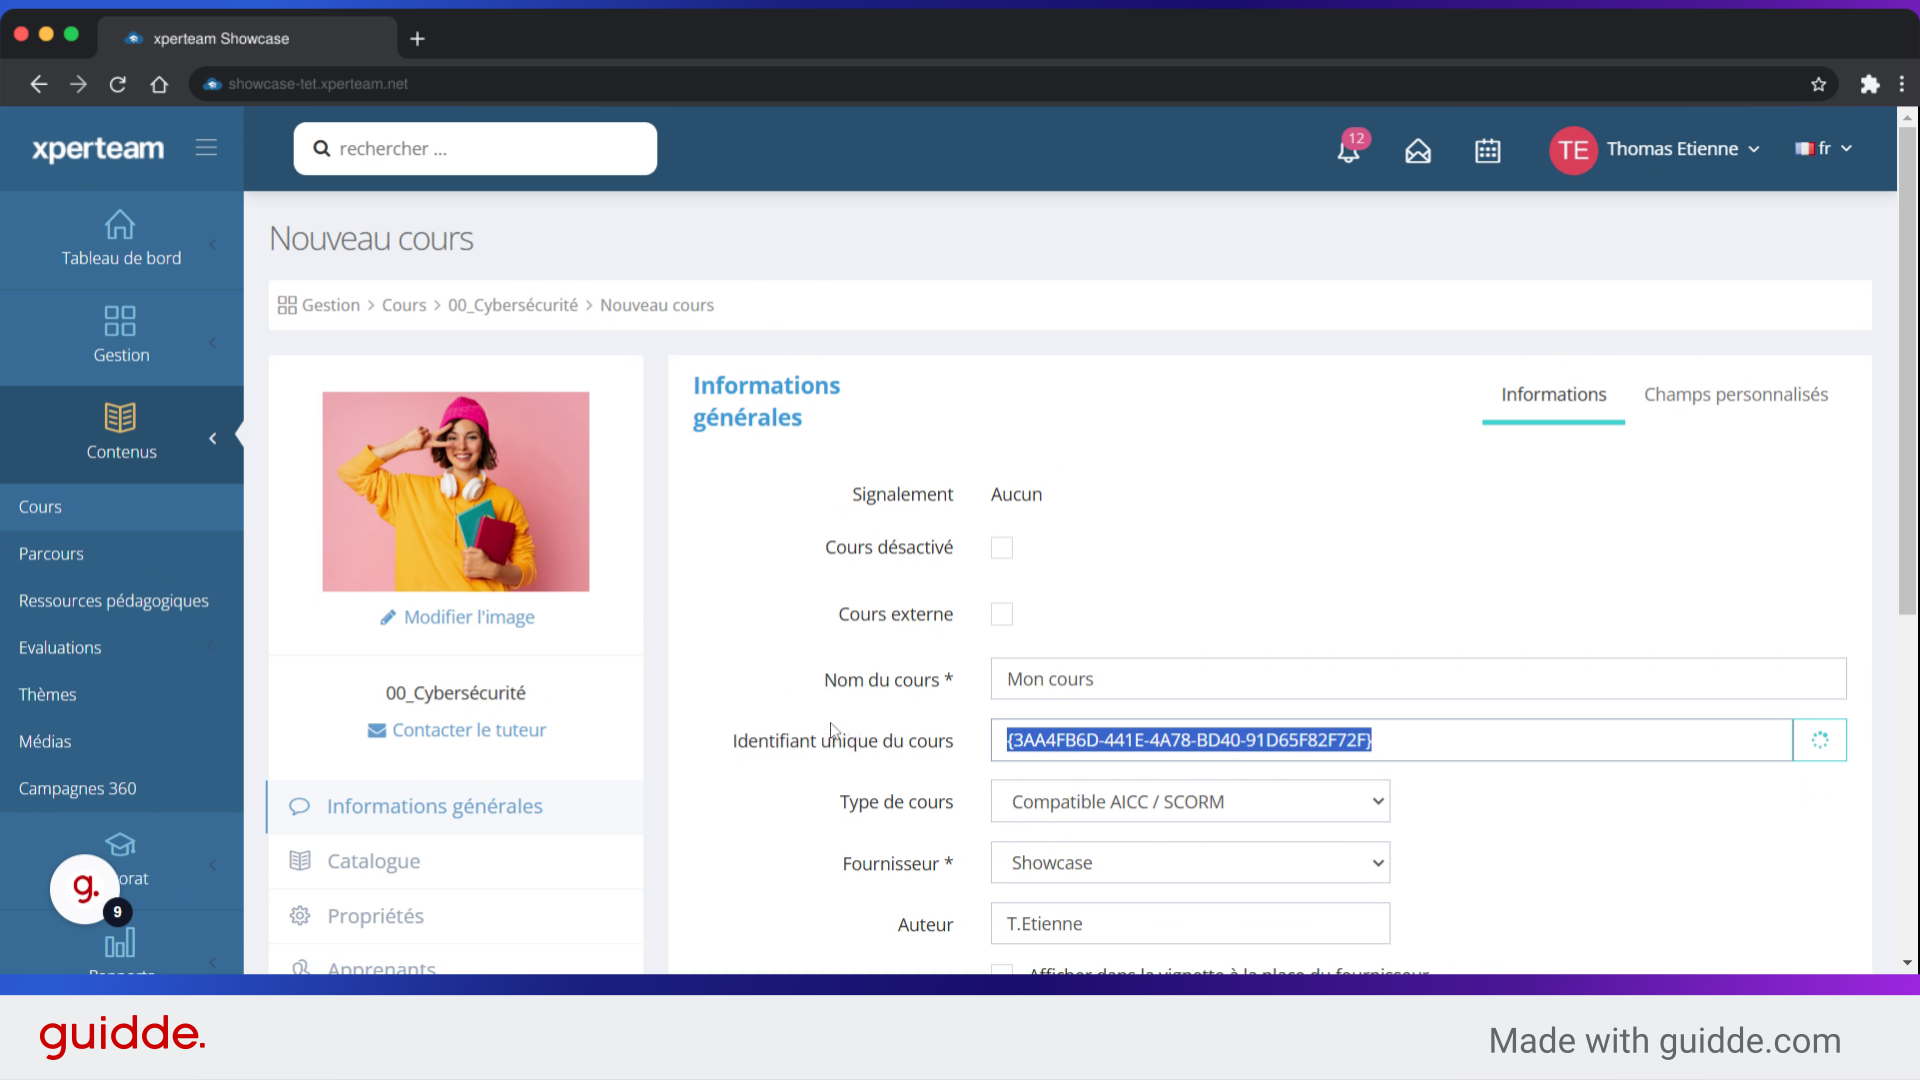Screen dimensions: 1920x1080
Task: Open the notifications bell icon
Action: [x=1348, y=151]
